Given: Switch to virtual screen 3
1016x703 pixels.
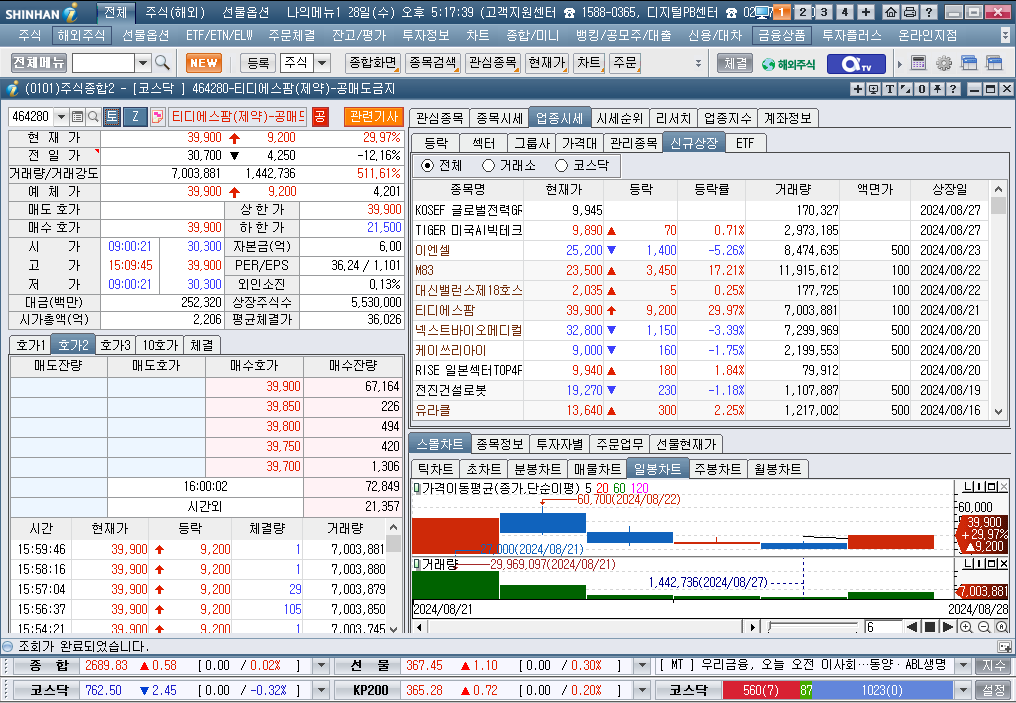Looking at the screenshot, I should [824, 12].
